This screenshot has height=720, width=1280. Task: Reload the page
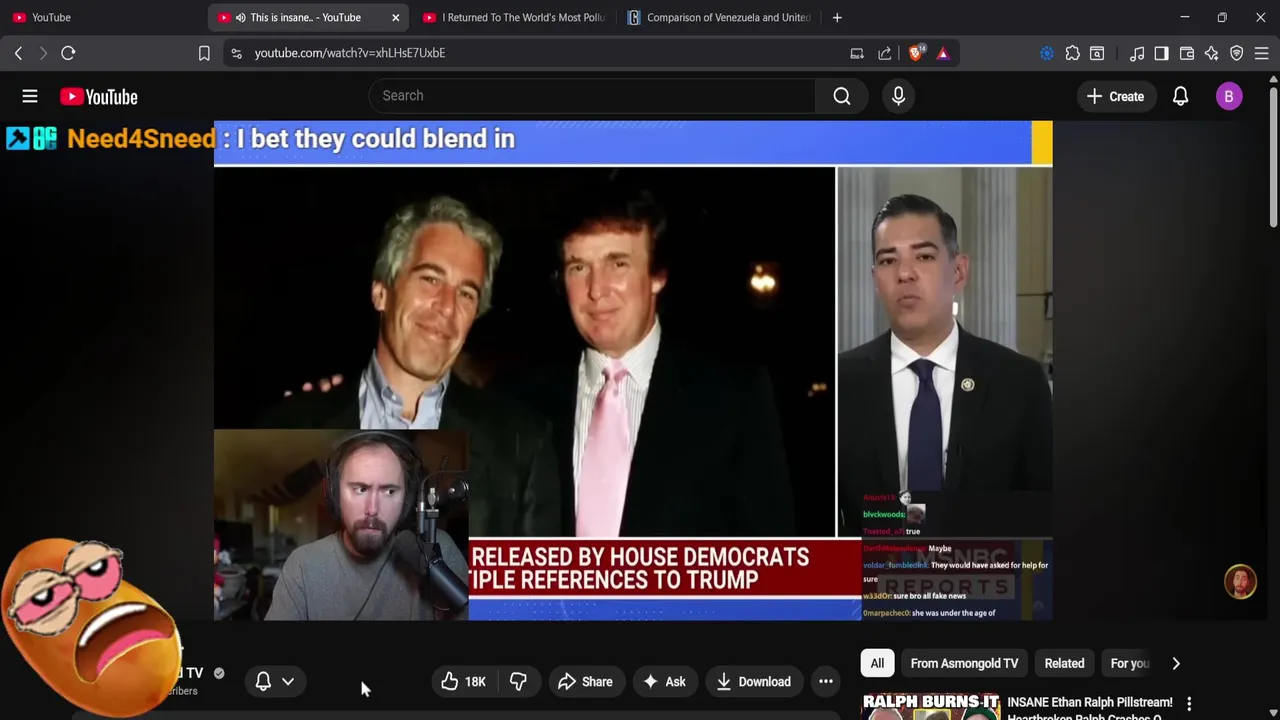[68, 53]
